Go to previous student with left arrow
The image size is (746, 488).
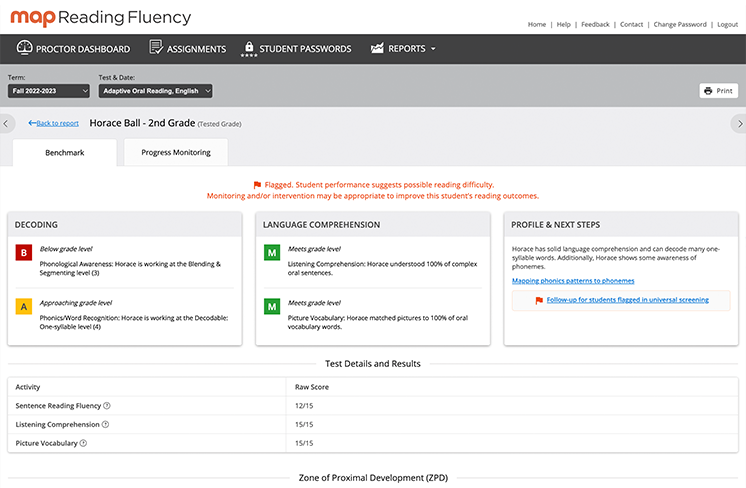(7, 124)
